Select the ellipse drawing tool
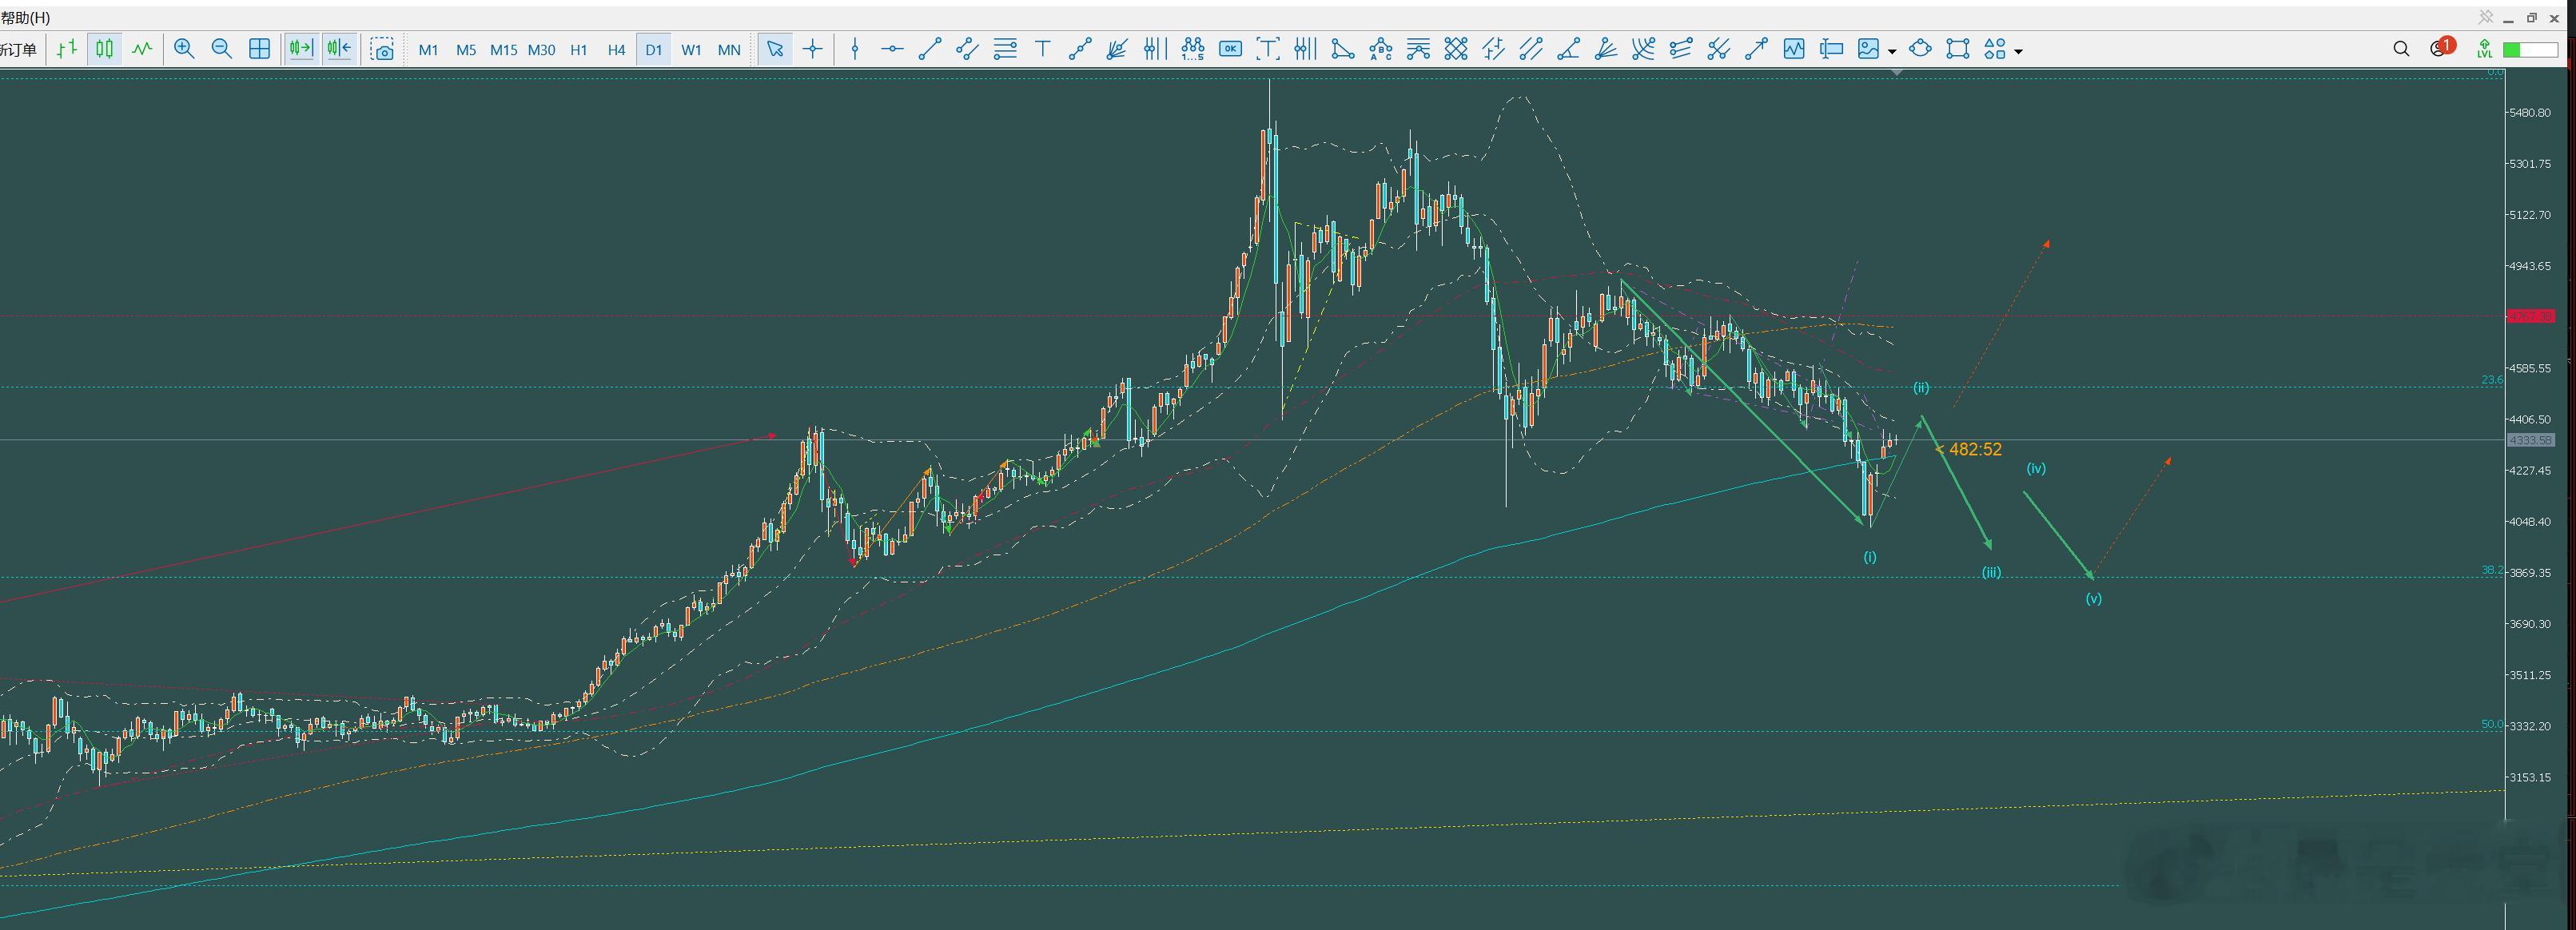Viewport: 2576px width, 930px height. pos(1920,49)
